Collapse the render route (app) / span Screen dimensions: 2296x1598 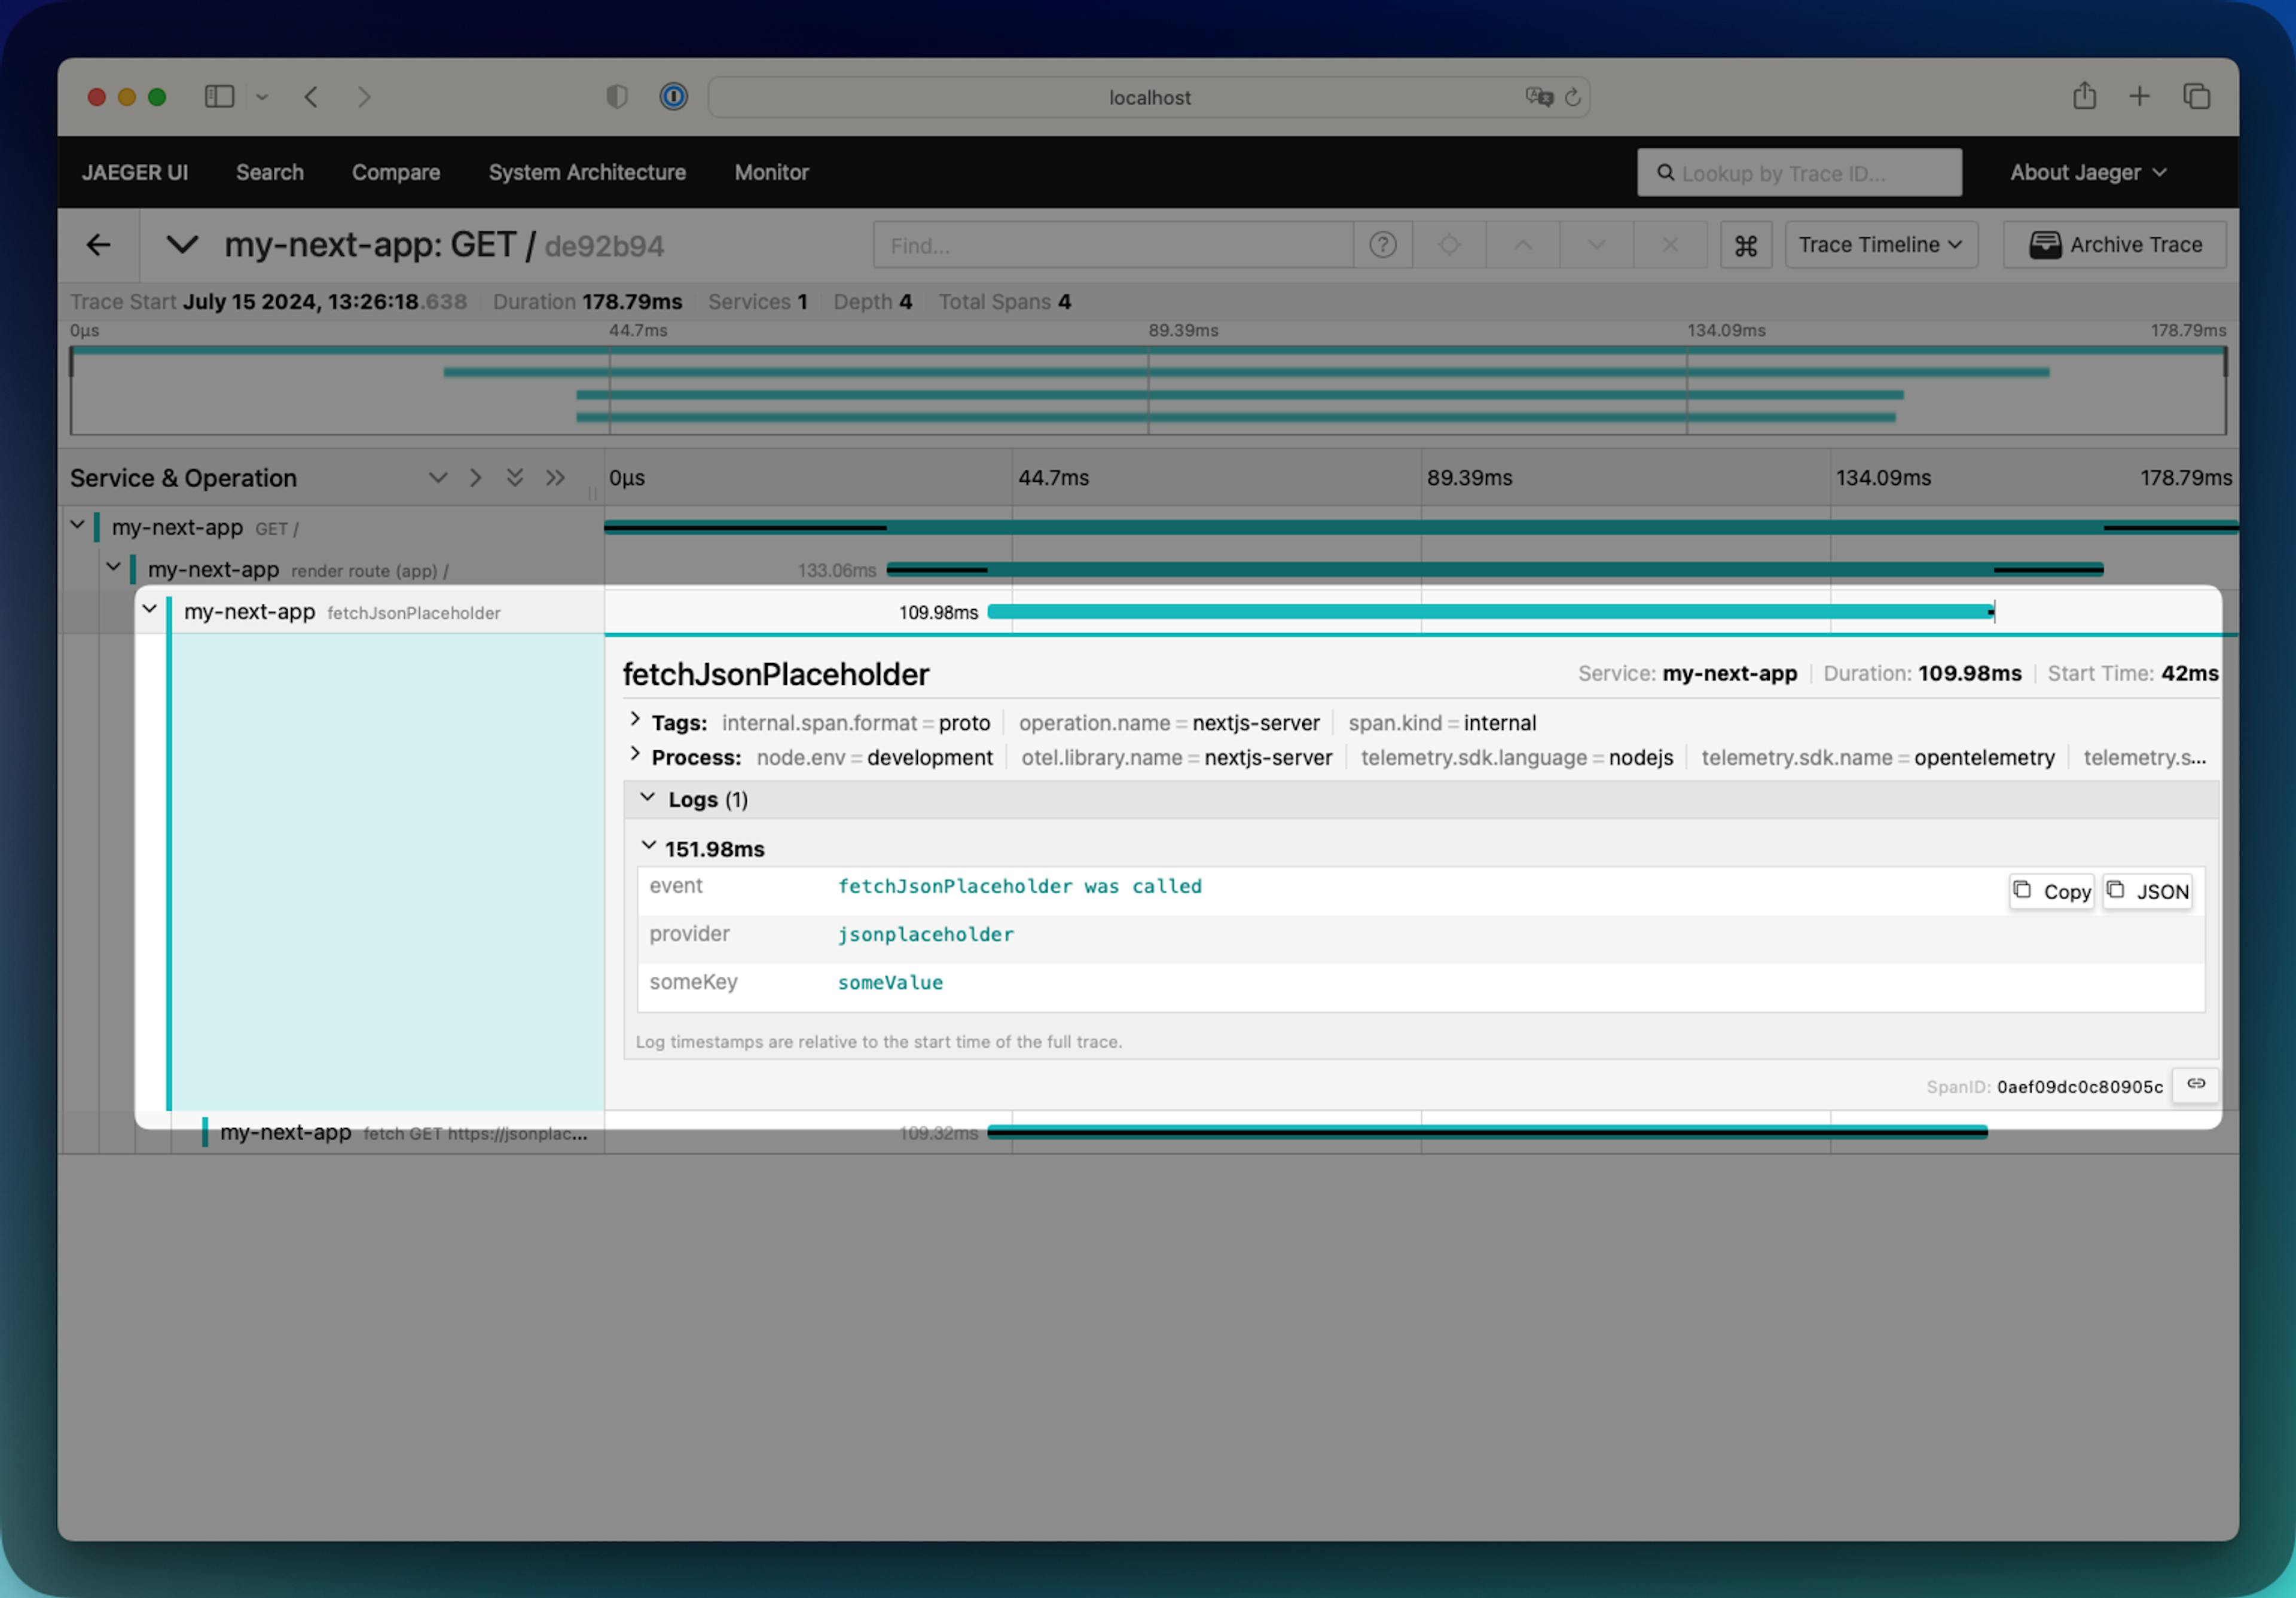113,567
